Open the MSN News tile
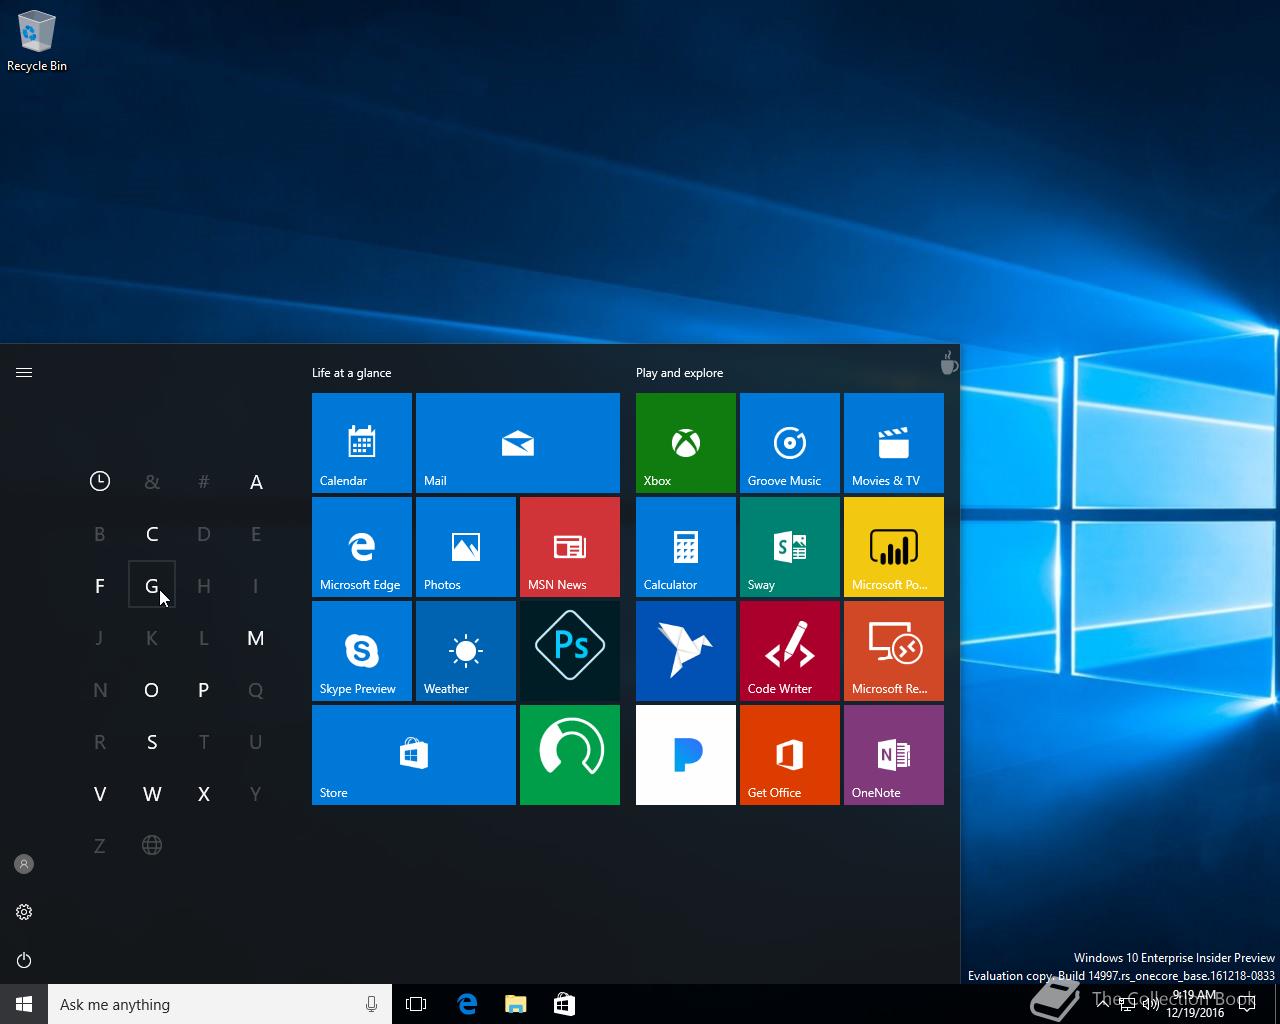Screen dimensions: 1280x1024 coord(570,547)
